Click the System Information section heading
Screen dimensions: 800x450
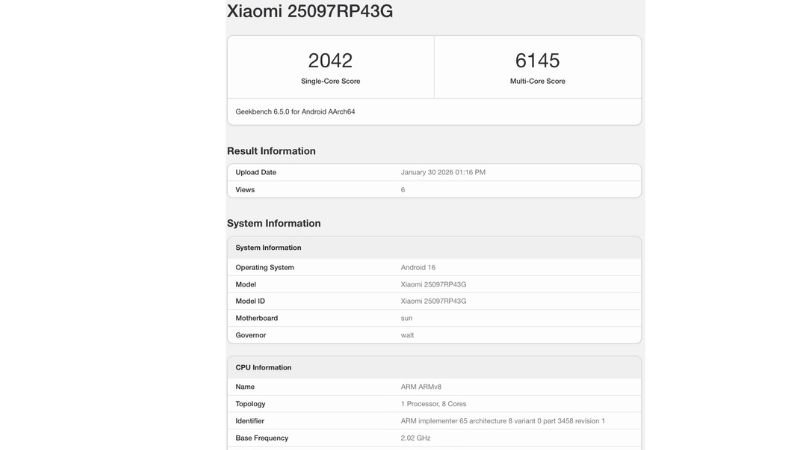[x=273, y=223]
